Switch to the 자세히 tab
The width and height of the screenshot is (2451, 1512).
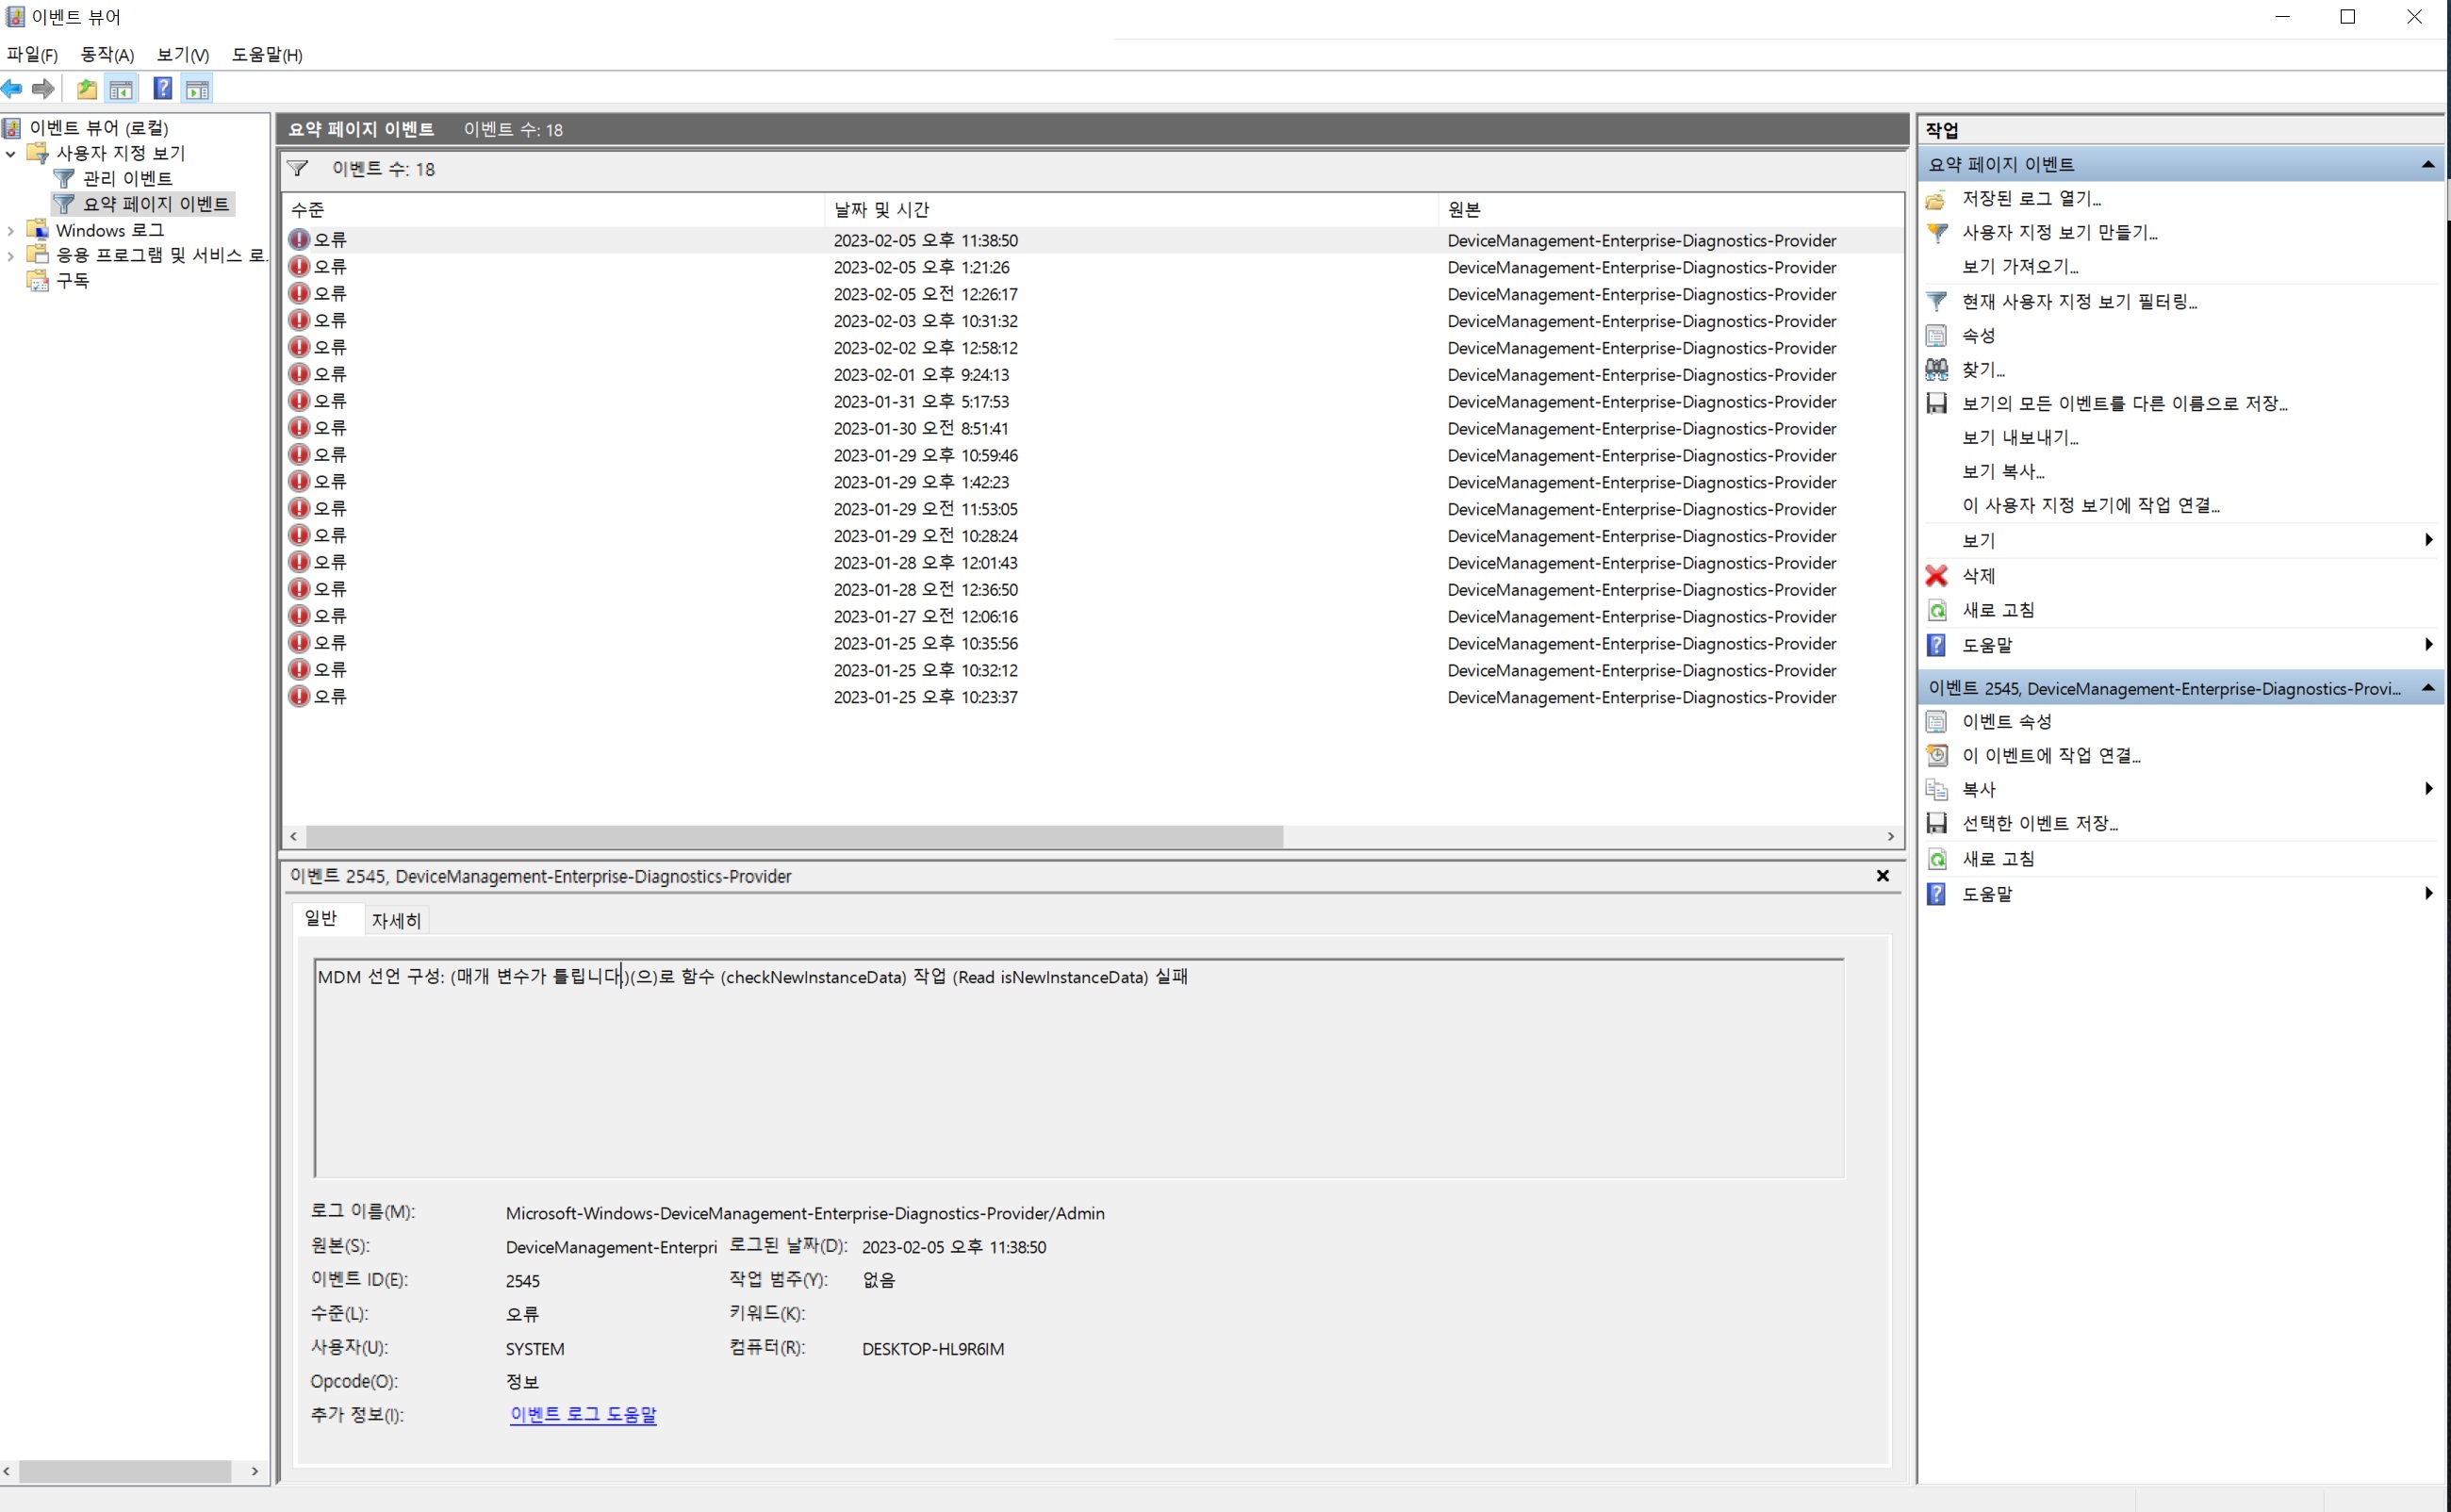[396, 921]
